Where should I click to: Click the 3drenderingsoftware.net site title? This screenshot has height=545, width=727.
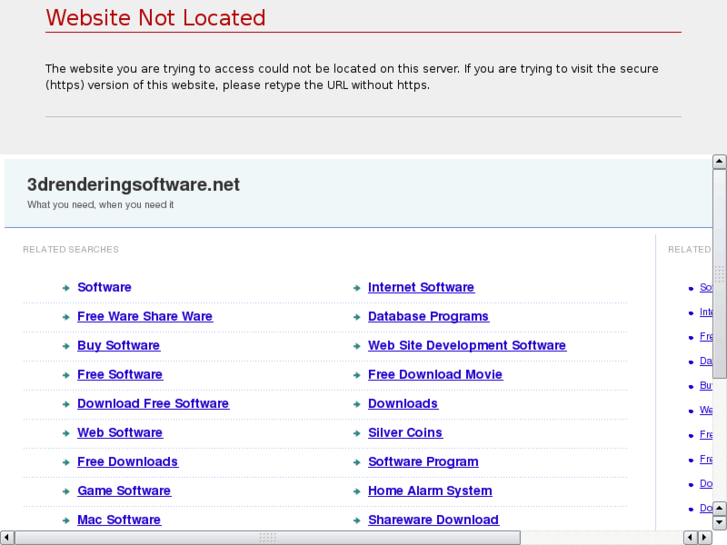tap(134, 185)
